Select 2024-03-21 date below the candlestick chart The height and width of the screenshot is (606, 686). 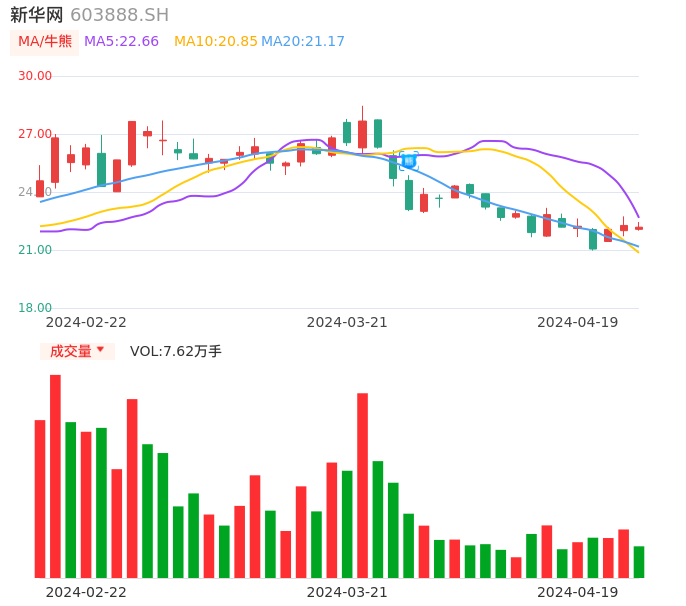pyautogui.click(x=347, y=322)
